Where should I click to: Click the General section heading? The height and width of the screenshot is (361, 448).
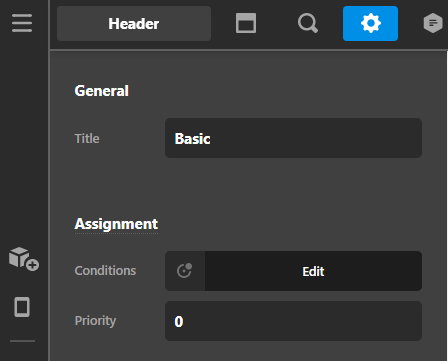(x=102, y=91)
